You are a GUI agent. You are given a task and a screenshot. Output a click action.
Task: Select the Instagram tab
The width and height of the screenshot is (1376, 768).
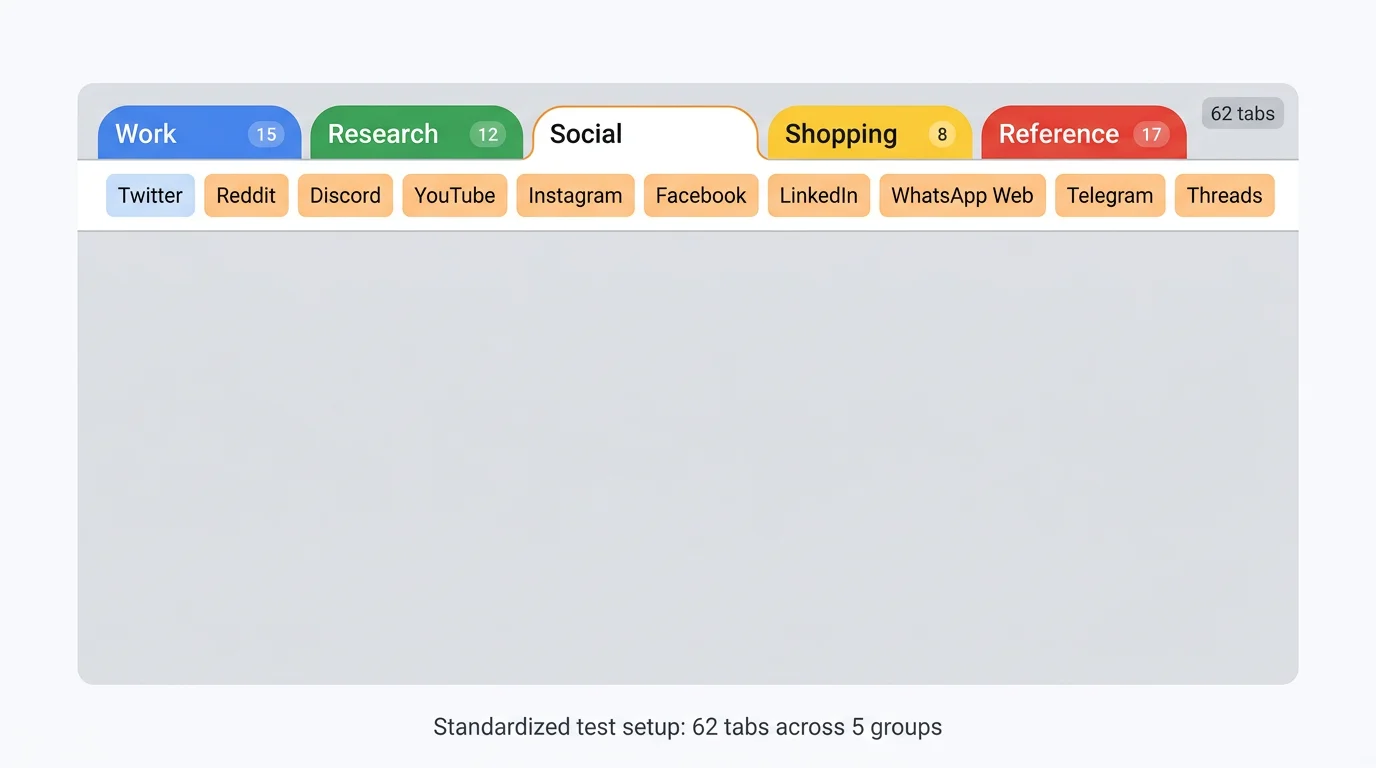click(575, 195)
